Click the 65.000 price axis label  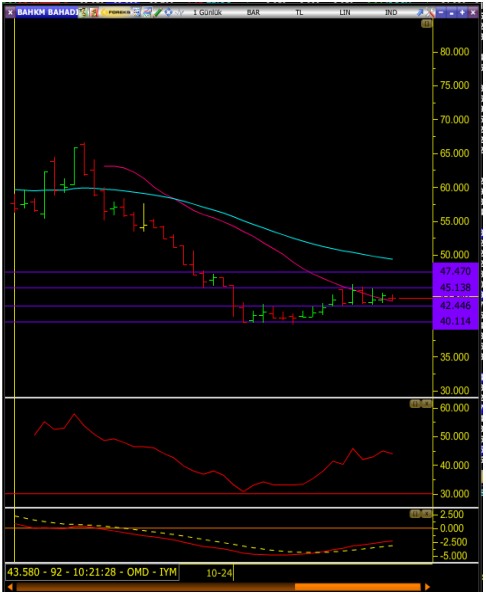click(455, 154)
